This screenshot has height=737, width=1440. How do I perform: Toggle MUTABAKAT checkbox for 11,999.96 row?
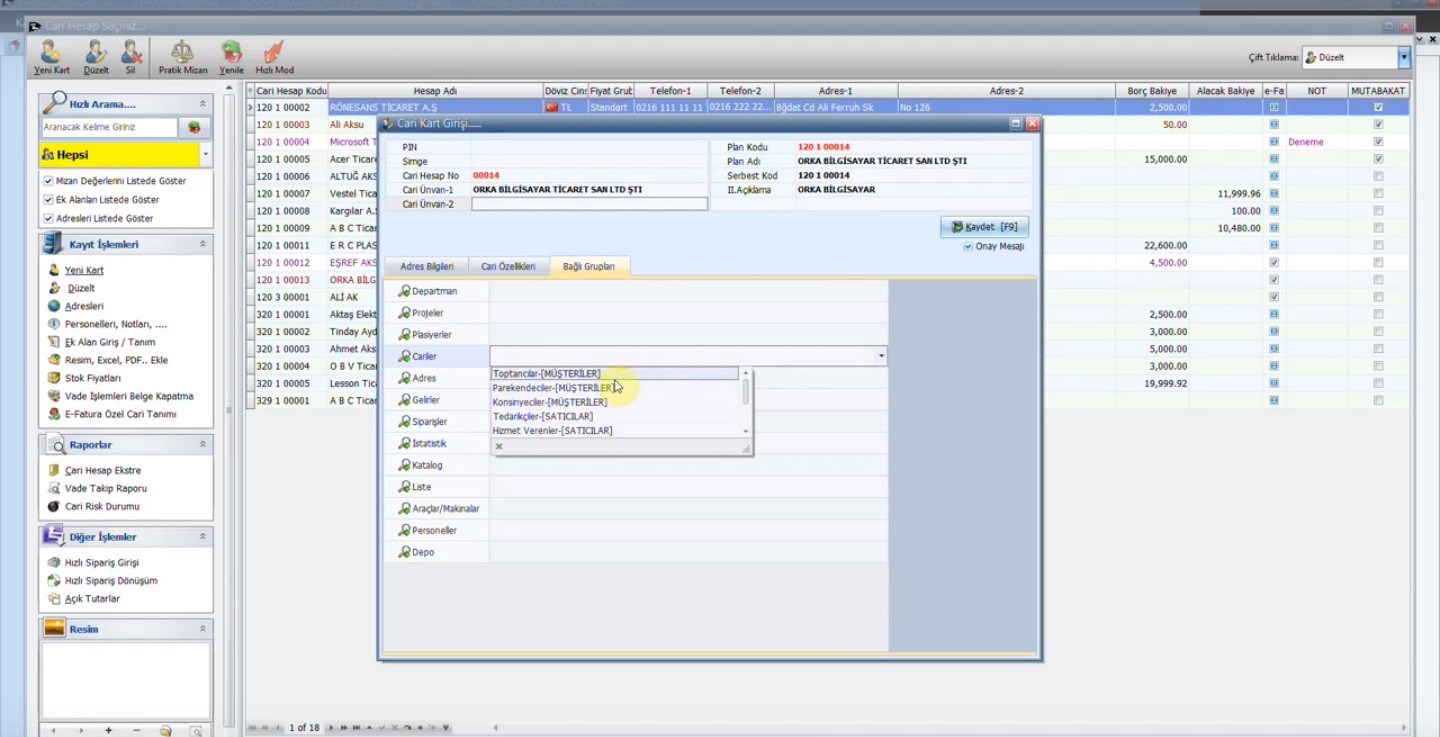(x=1378, y=193)
